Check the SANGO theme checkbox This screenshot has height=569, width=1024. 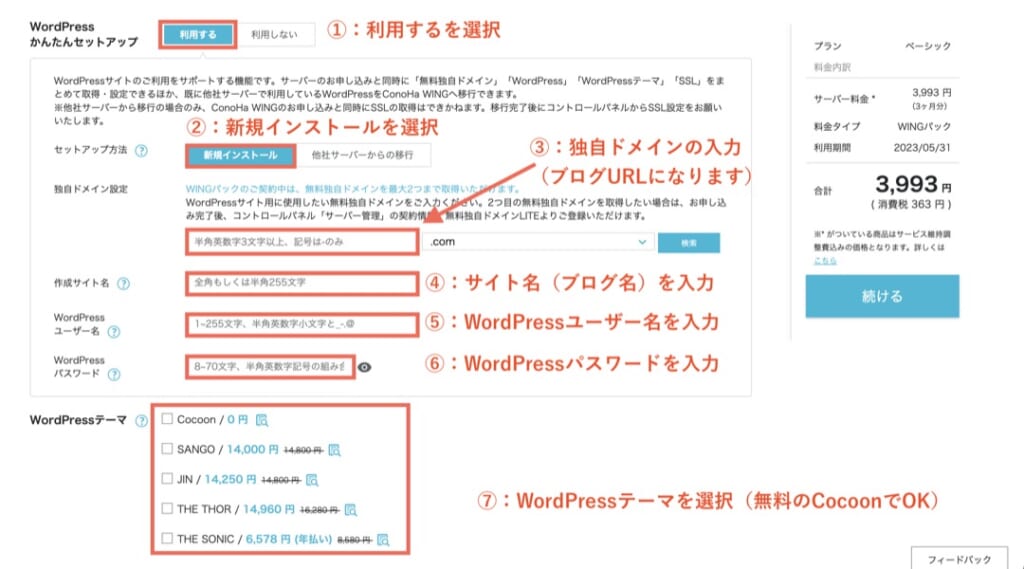pos(167,449)
